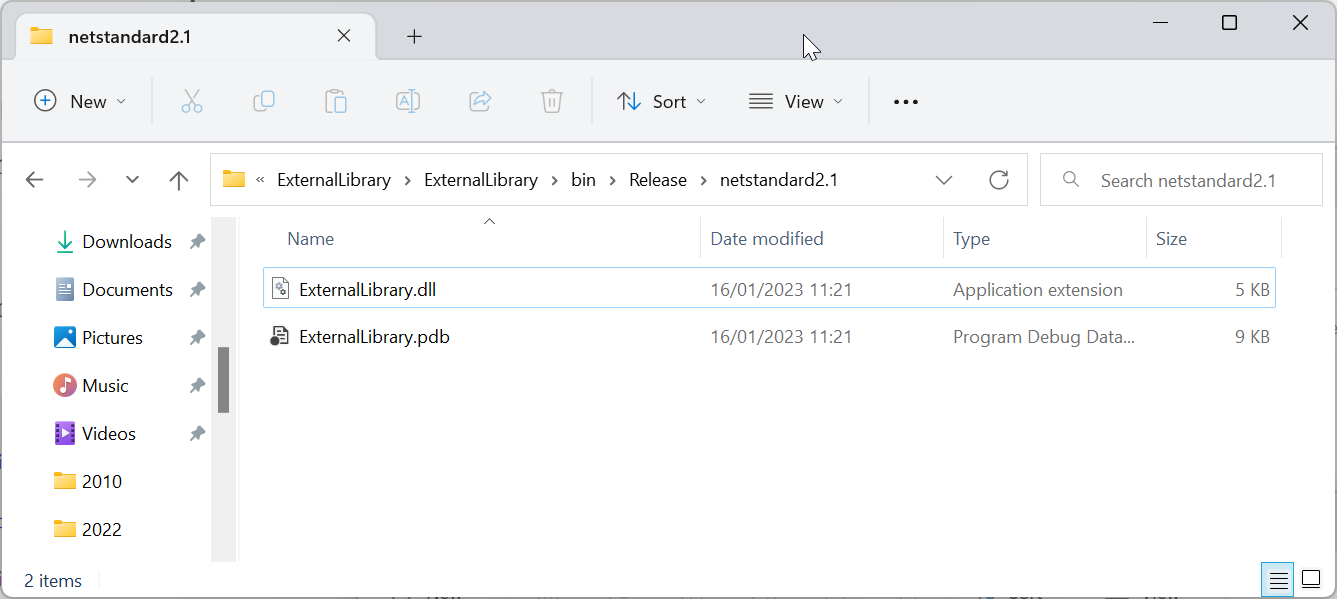Click the folder icon in address bar
This screenshot has height=599, width=1337.
pyautogui.click(x=234, y=180)
